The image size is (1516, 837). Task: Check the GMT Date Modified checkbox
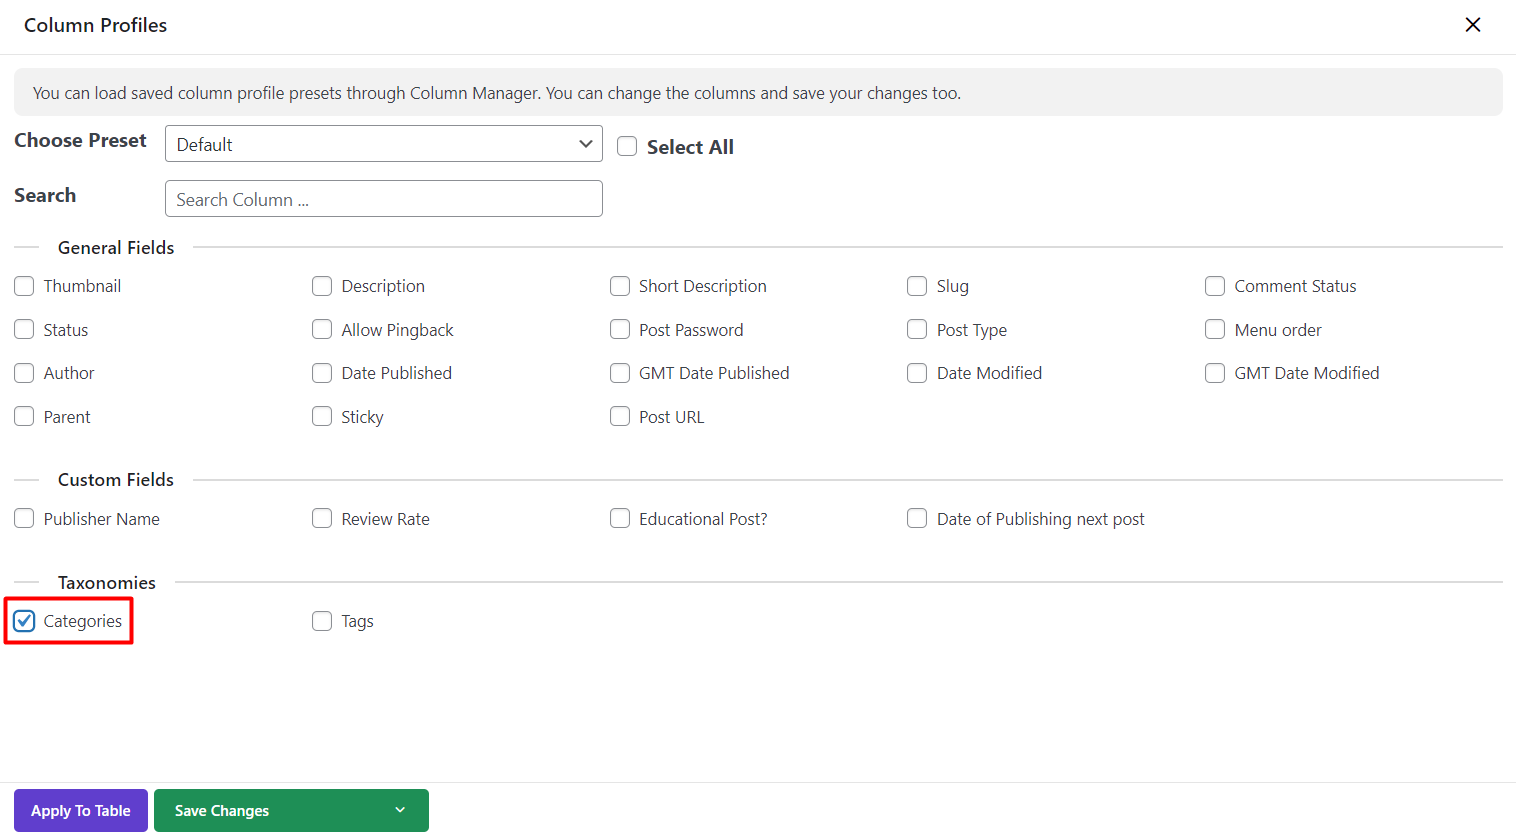(x=1215, y=373)
